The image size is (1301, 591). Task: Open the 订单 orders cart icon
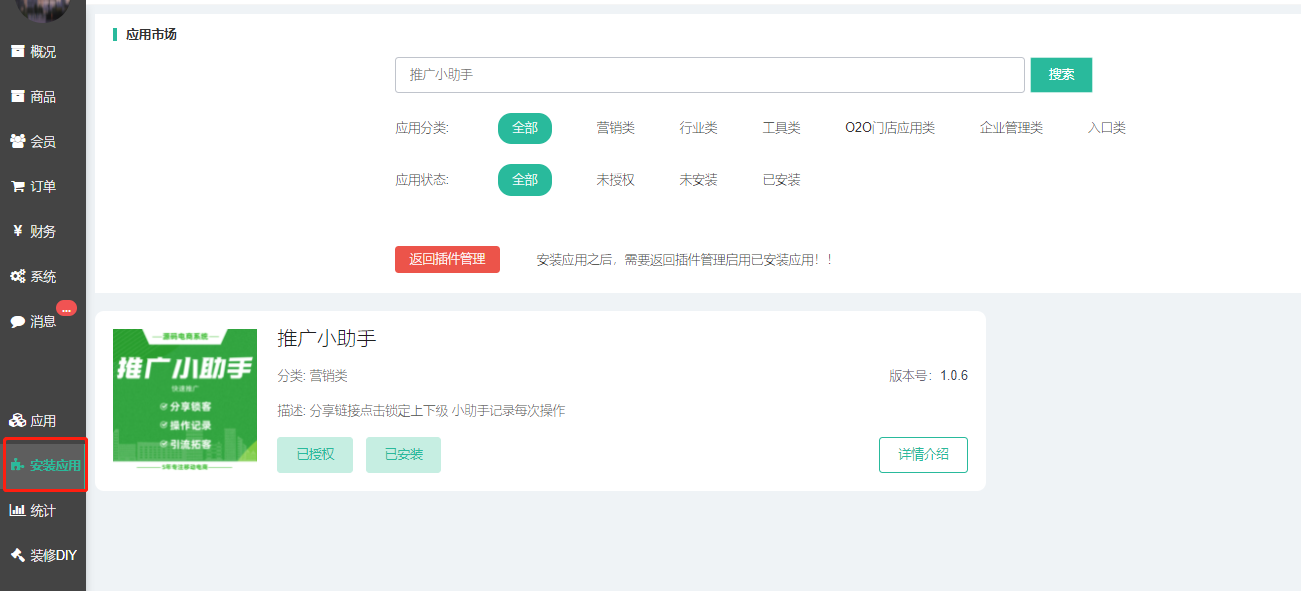point(17,187)
